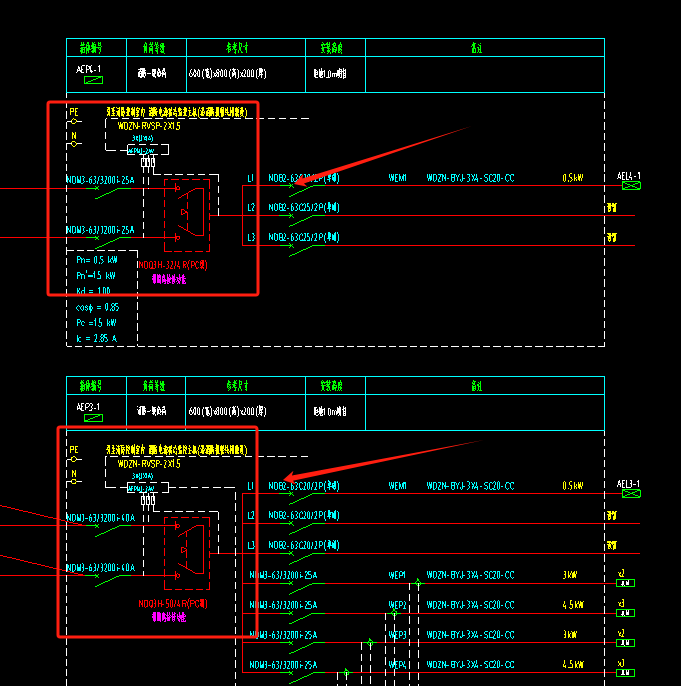Click the 'cosφ = 0.85' parameter line

[x=97, y=307]
